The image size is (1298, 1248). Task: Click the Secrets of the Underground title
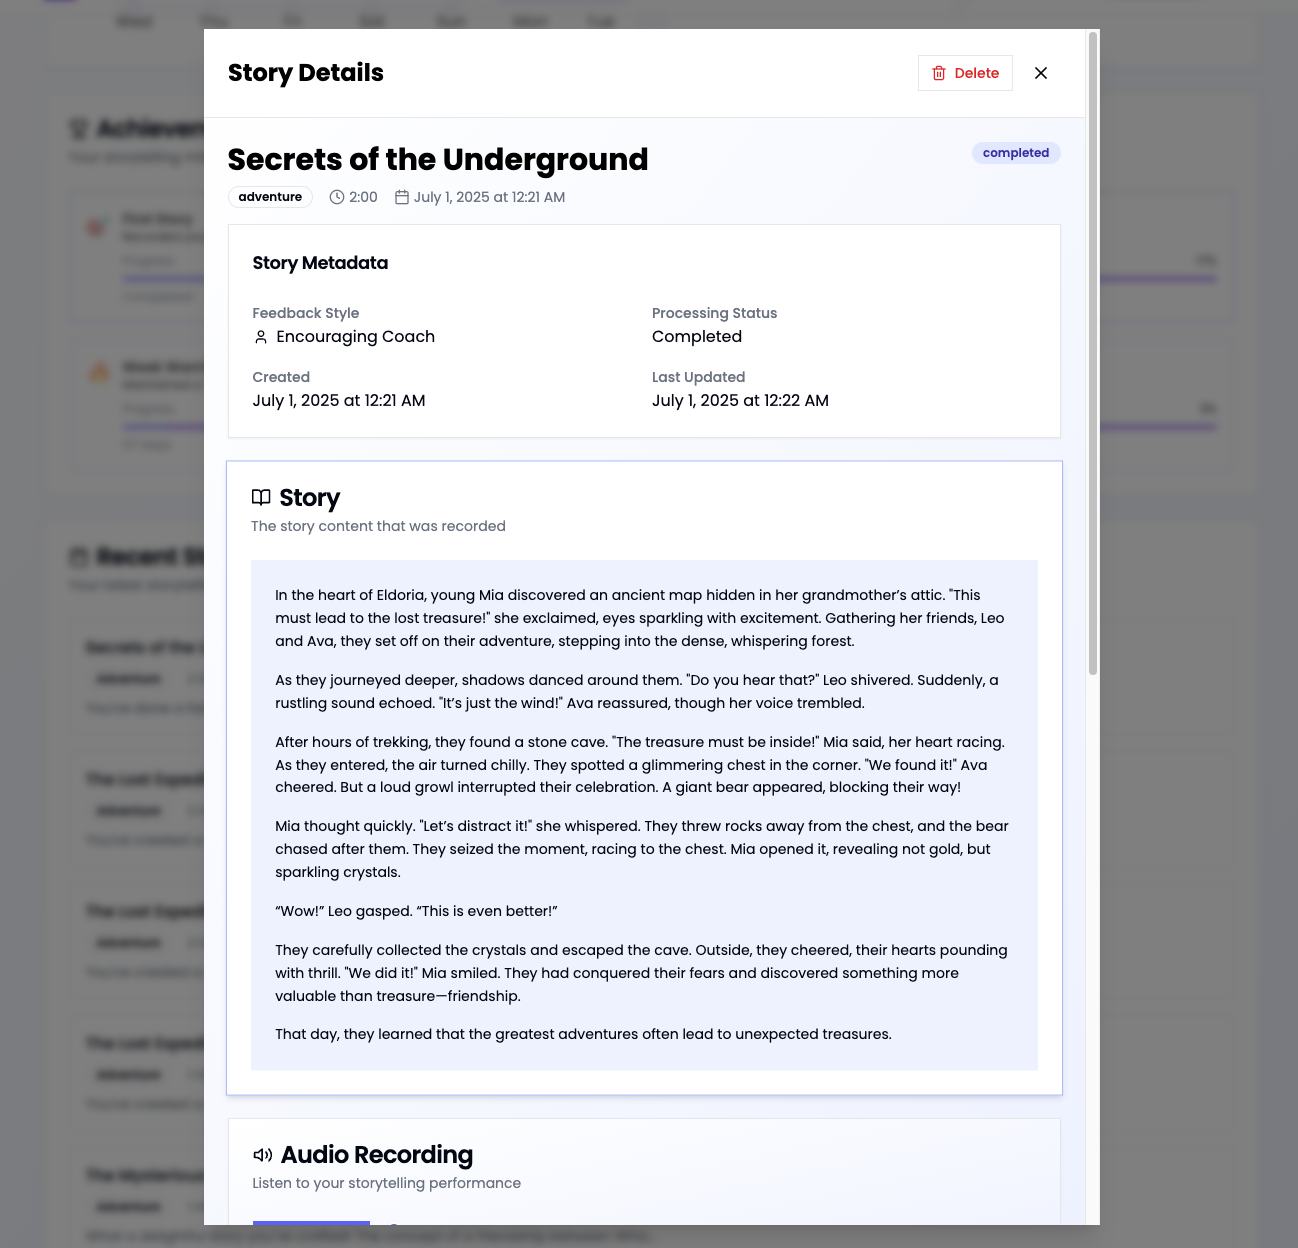[438, 159]
